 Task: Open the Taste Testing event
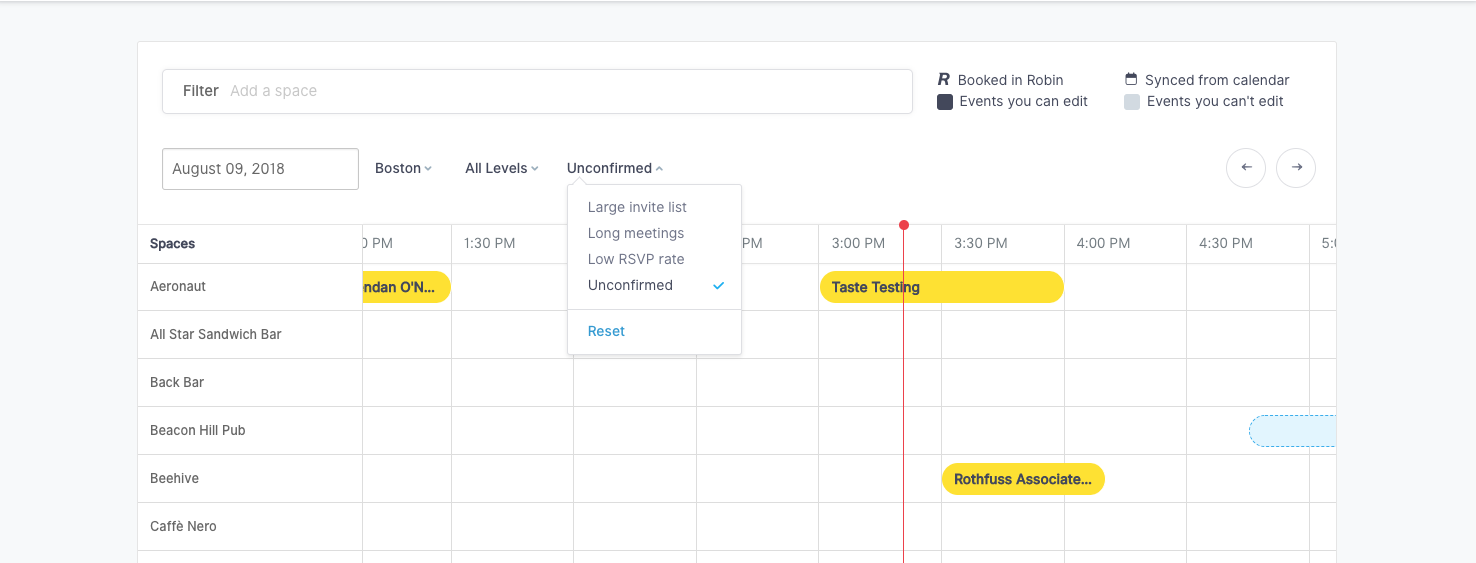tap(941, 287)
